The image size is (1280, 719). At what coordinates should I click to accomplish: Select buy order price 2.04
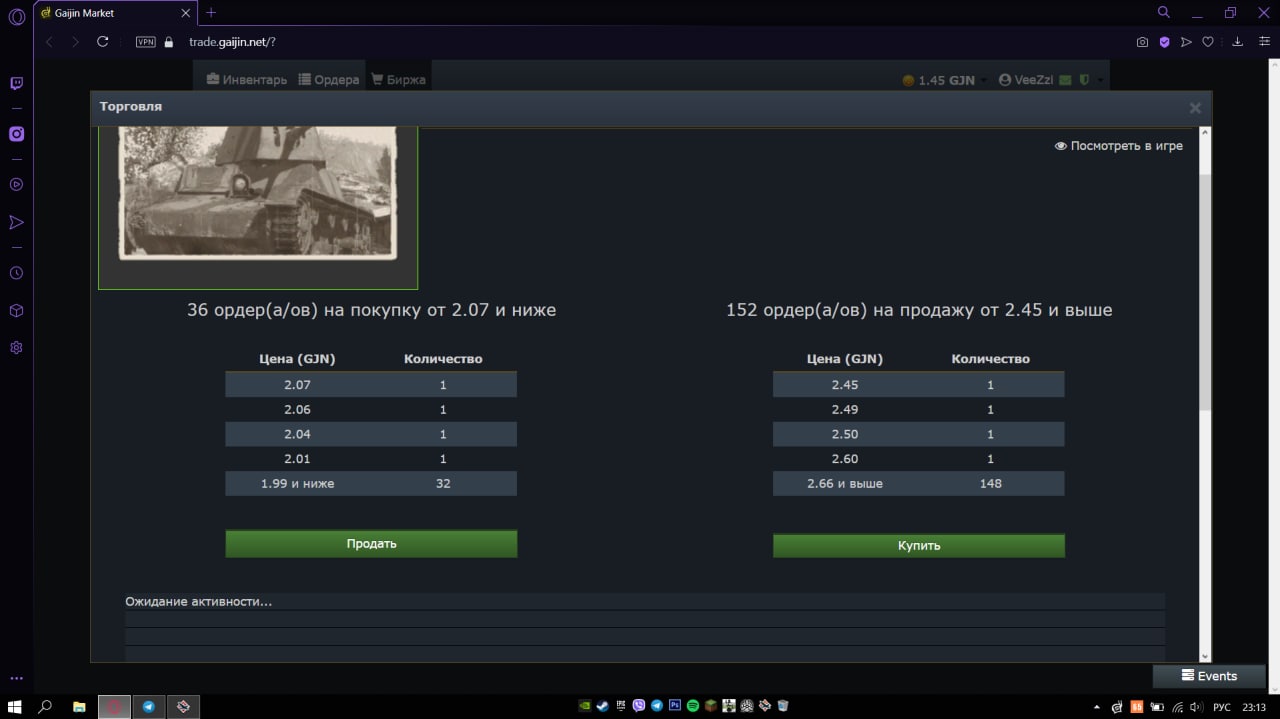(371, 434)
